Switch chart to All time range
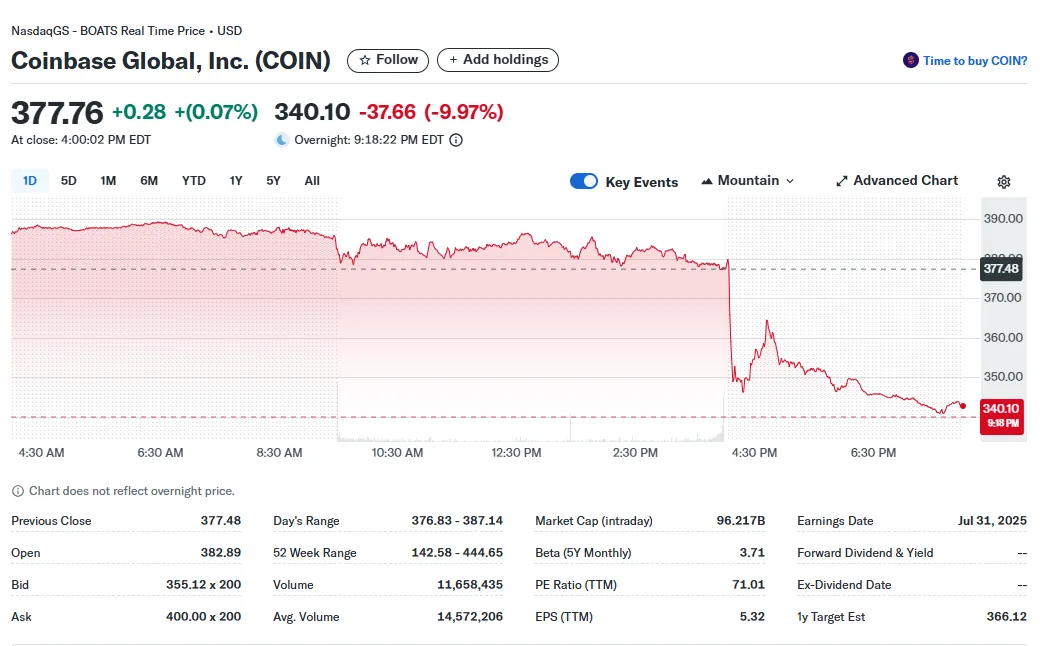 click(312, 181)
